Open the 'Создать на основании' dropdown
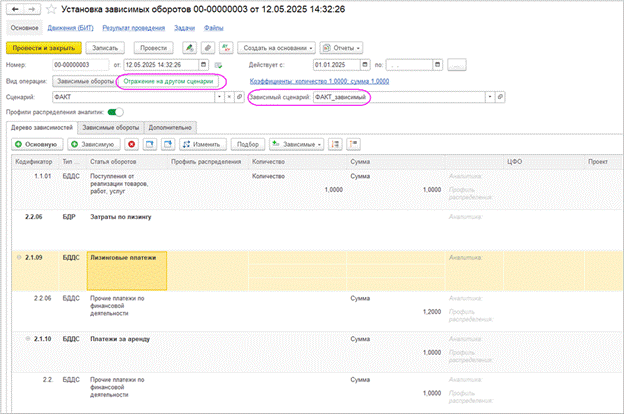 (x=276, y=47)
